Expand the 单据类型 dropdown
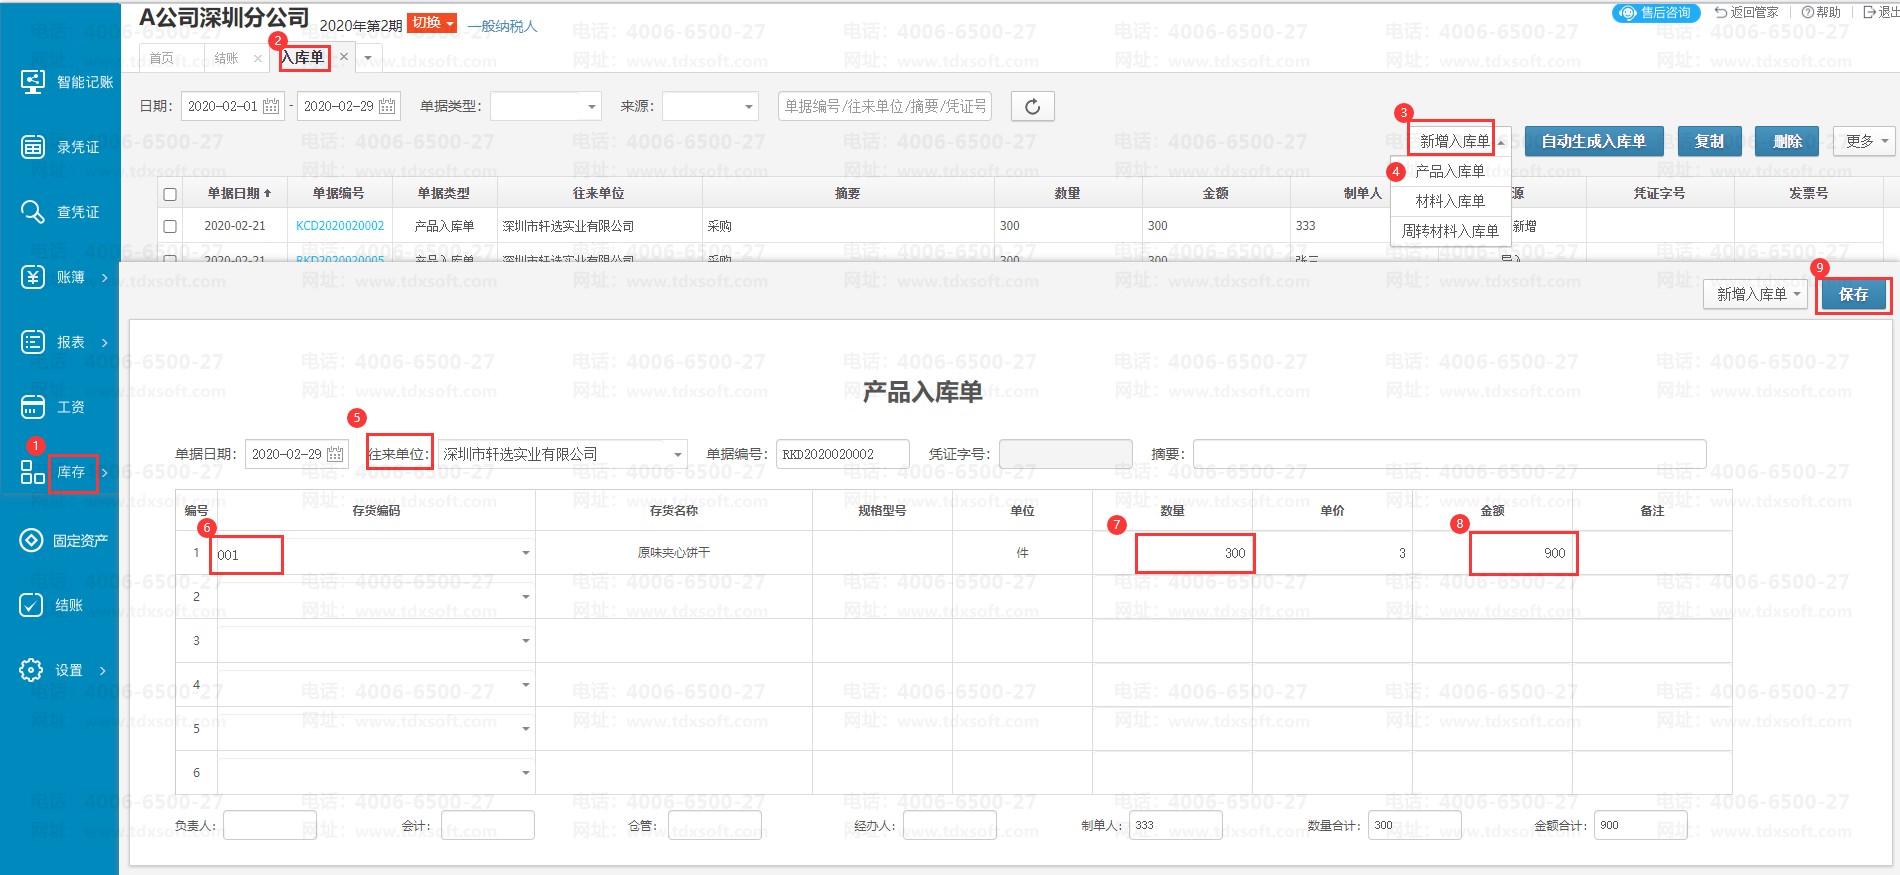The width and height of the screenshot is (1900, 875). click(591, 106)
